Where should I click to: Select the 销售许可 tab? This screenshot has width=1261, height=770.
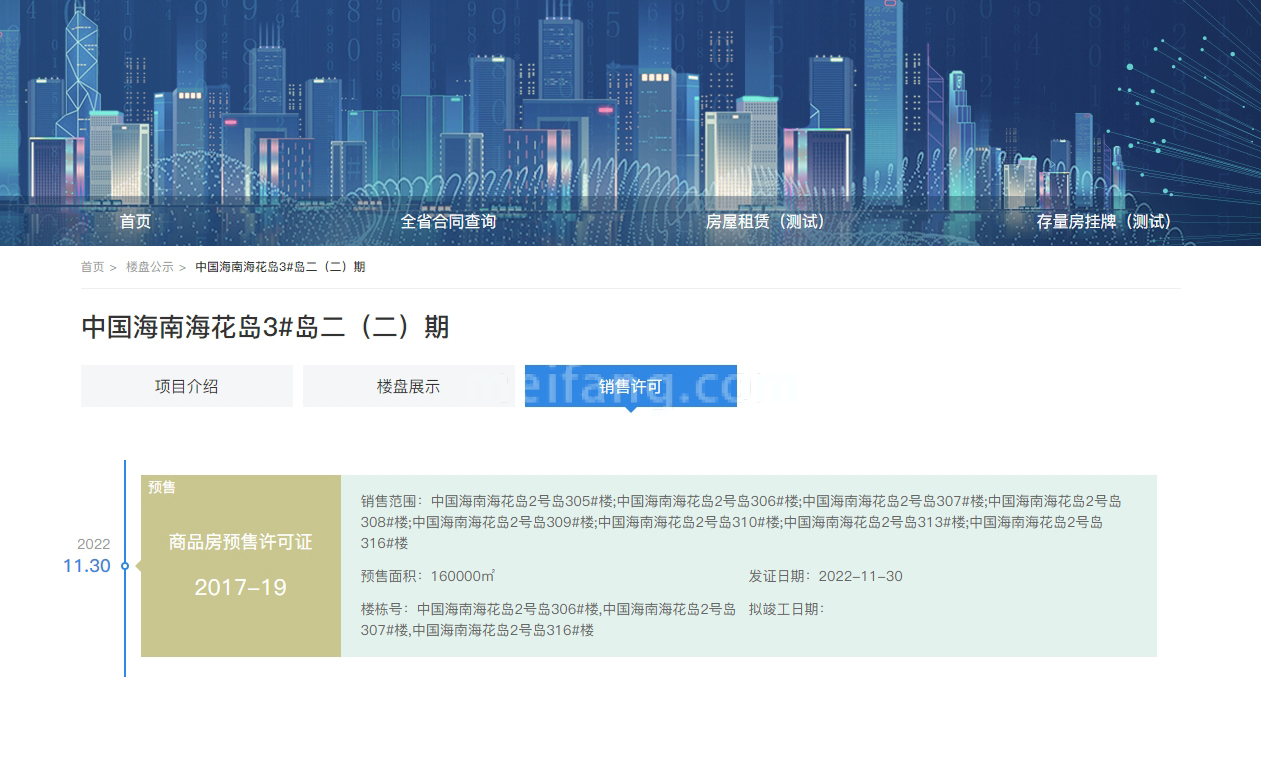click(630, 386)
